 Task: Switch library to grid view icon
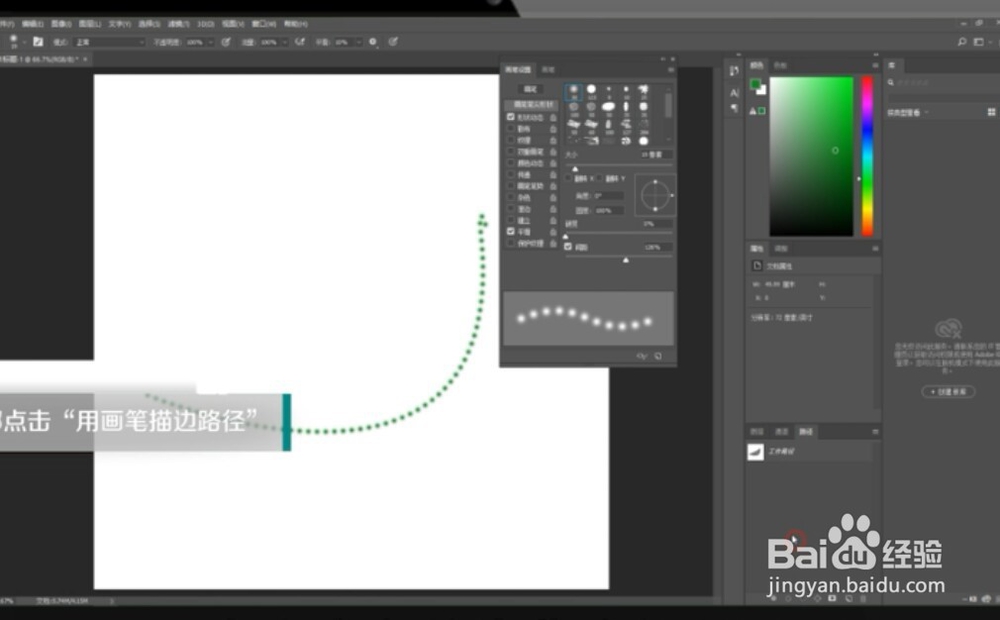[991, 112]
